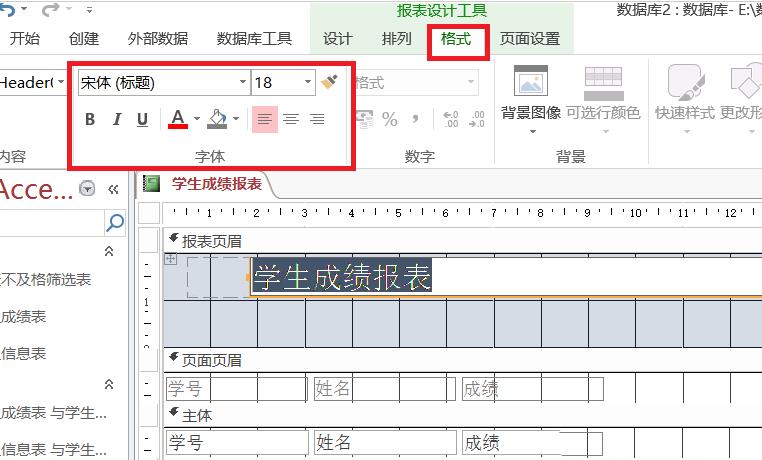The height and width of the screenshot is (460, 762).
Task: Collapse navigation pane with double-chevron icon
Action: 113,189
